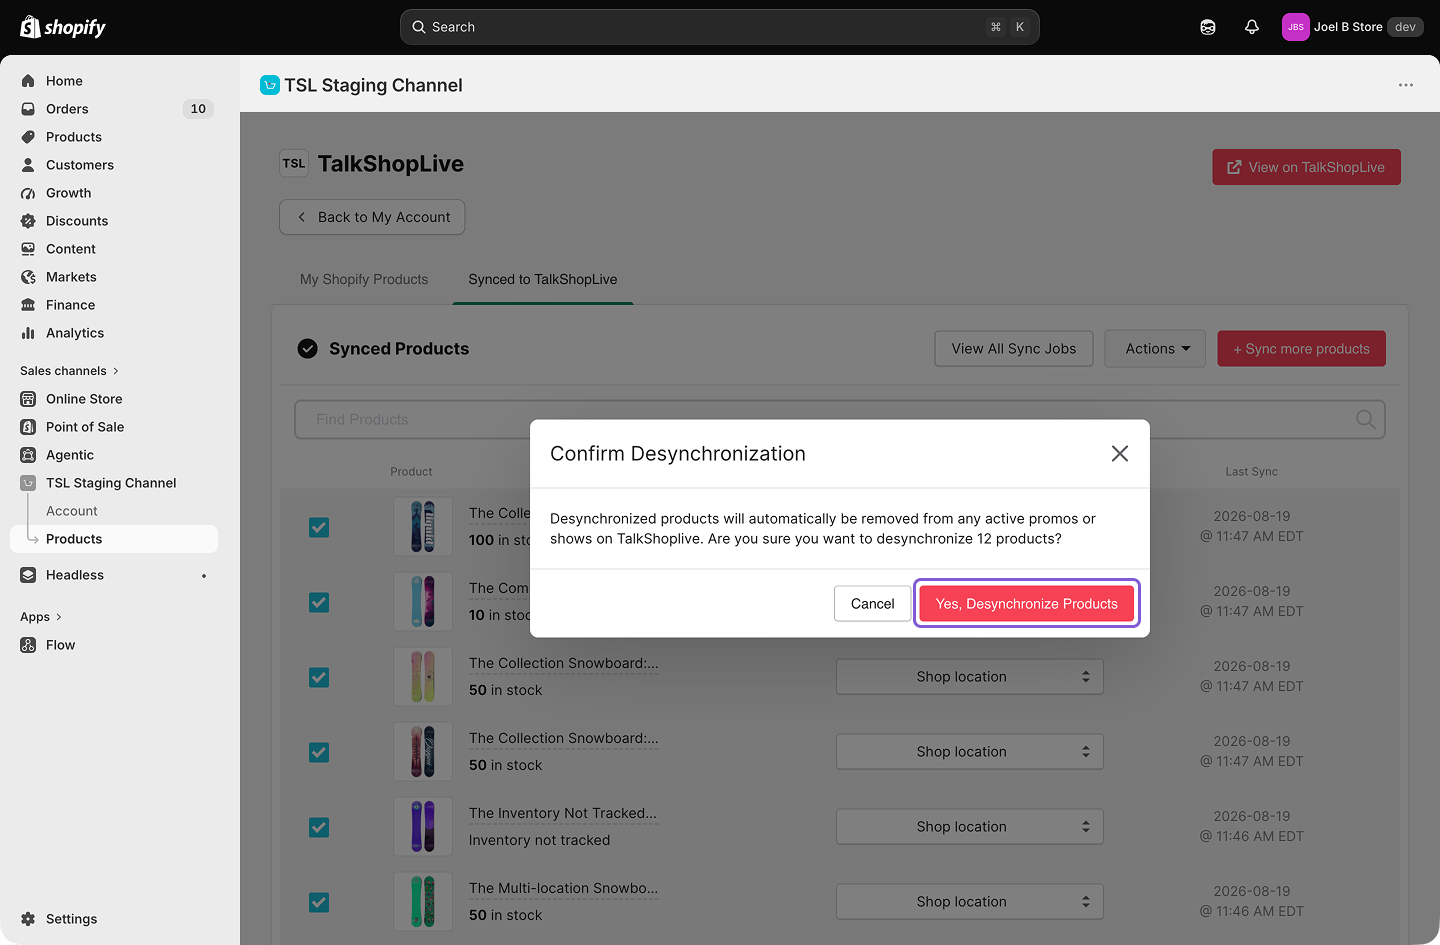This screenshot has height=945, width=1440.
Task: Click the Content icon in sidebar
Action: pyautogui.click(x=28, y=249)
